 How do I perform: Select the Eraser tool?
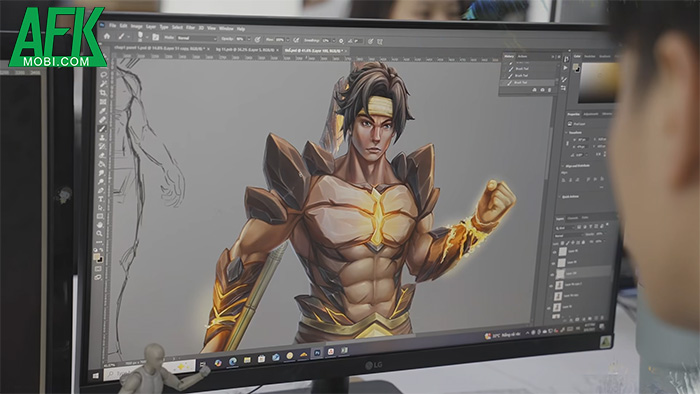[101, 156]
